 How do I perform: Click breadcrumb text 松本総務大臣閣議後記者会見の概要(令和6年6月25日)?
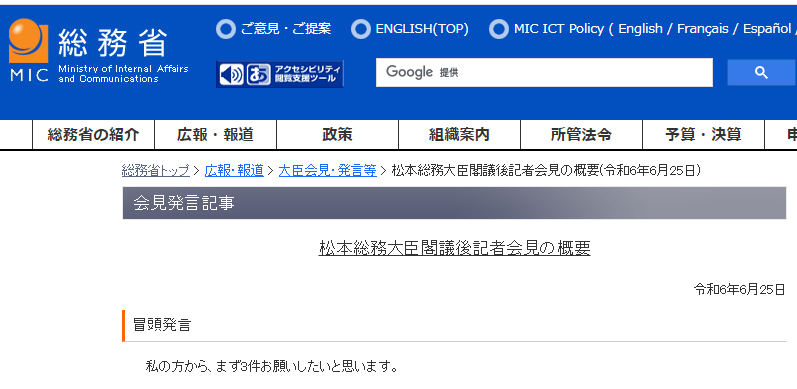pyautogui.click(x=546, y=171)
